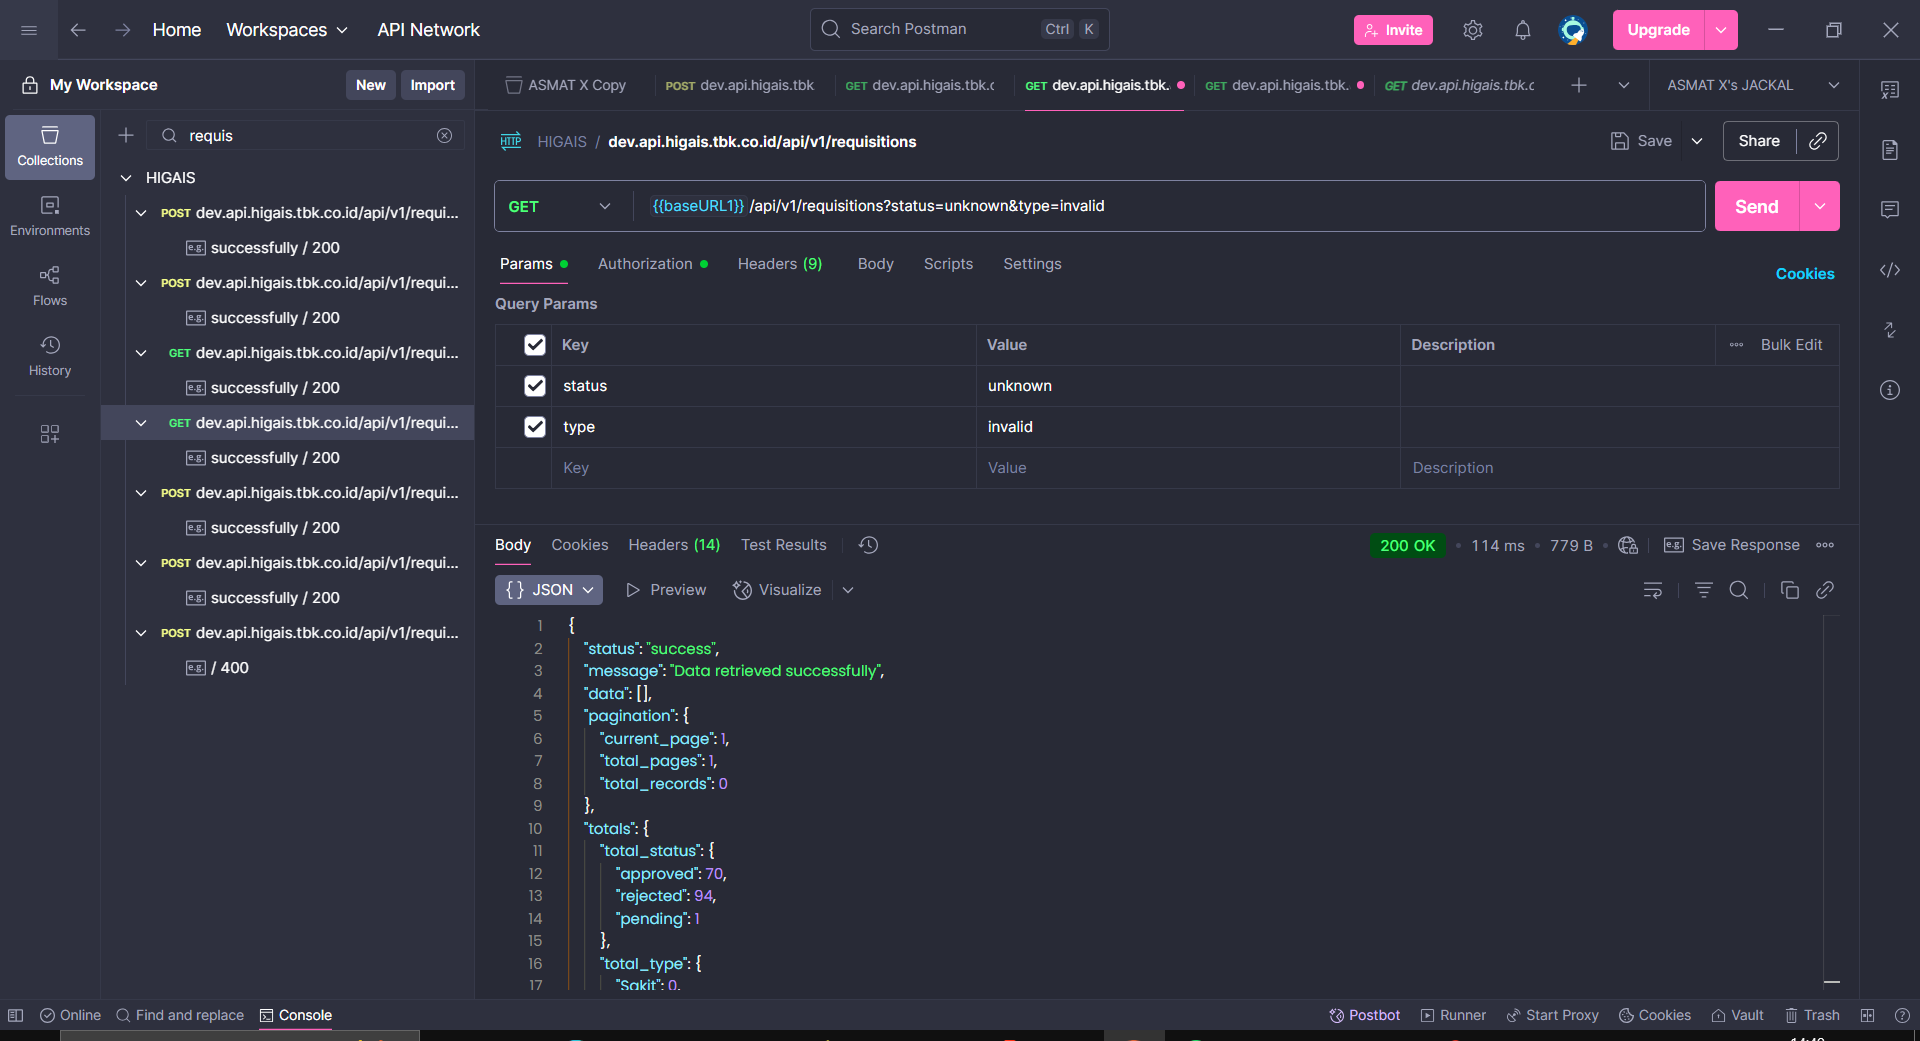This screenshot has height=1041, width=1920.
Task: Click Bulk Edit
Action: 1791,345
